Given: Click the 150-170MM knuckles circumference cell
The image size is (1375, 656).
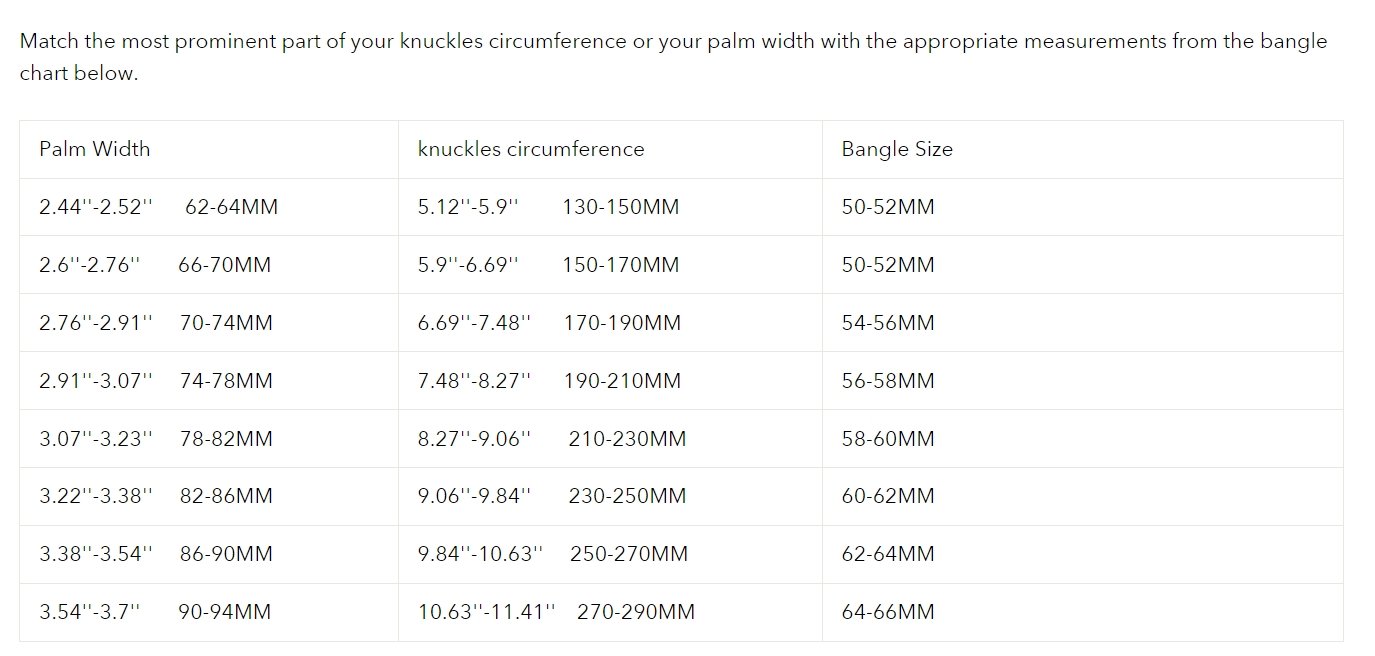Looking at the screenshot, I should click(x=620, y=265).
